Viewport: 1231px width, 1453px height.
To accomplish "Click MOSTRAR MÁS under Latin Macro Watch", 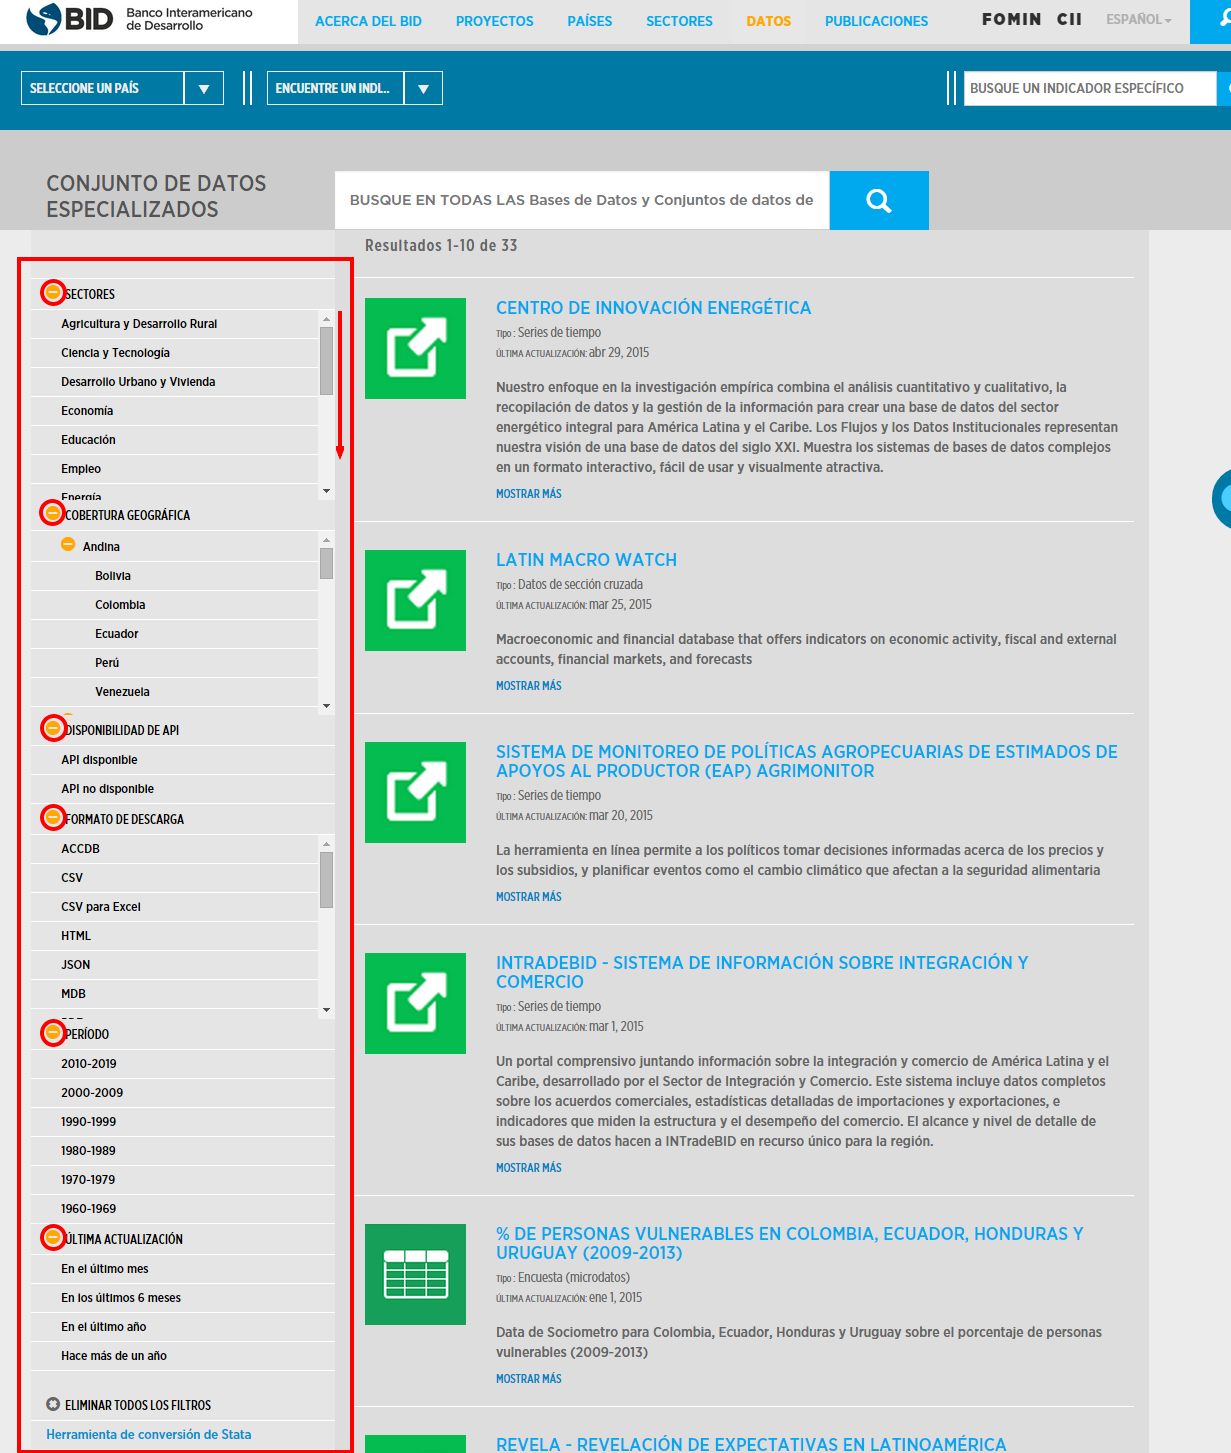I will tap(528, 685).
